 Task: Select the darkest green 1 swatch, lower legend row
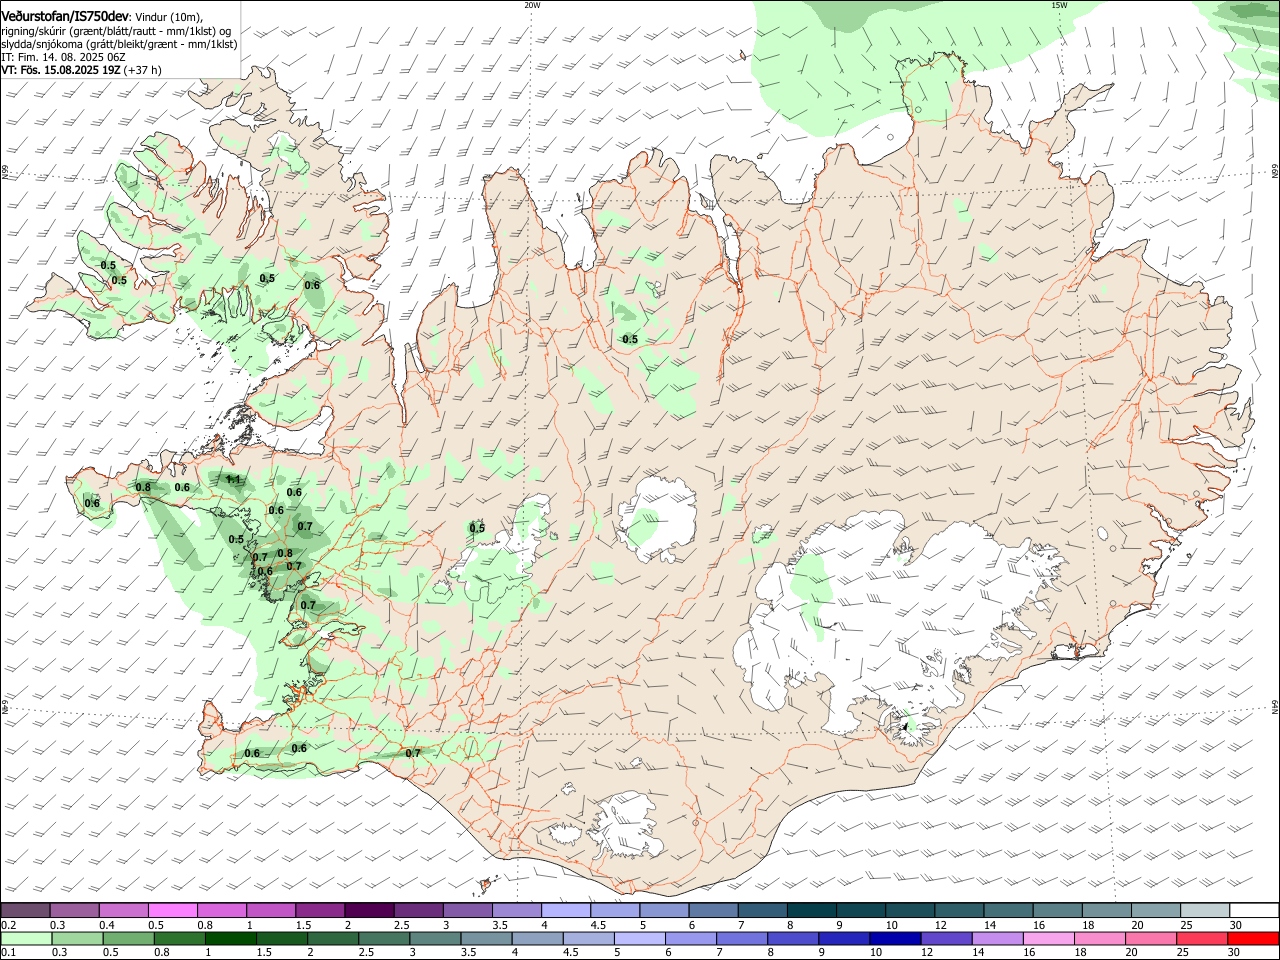231,938
